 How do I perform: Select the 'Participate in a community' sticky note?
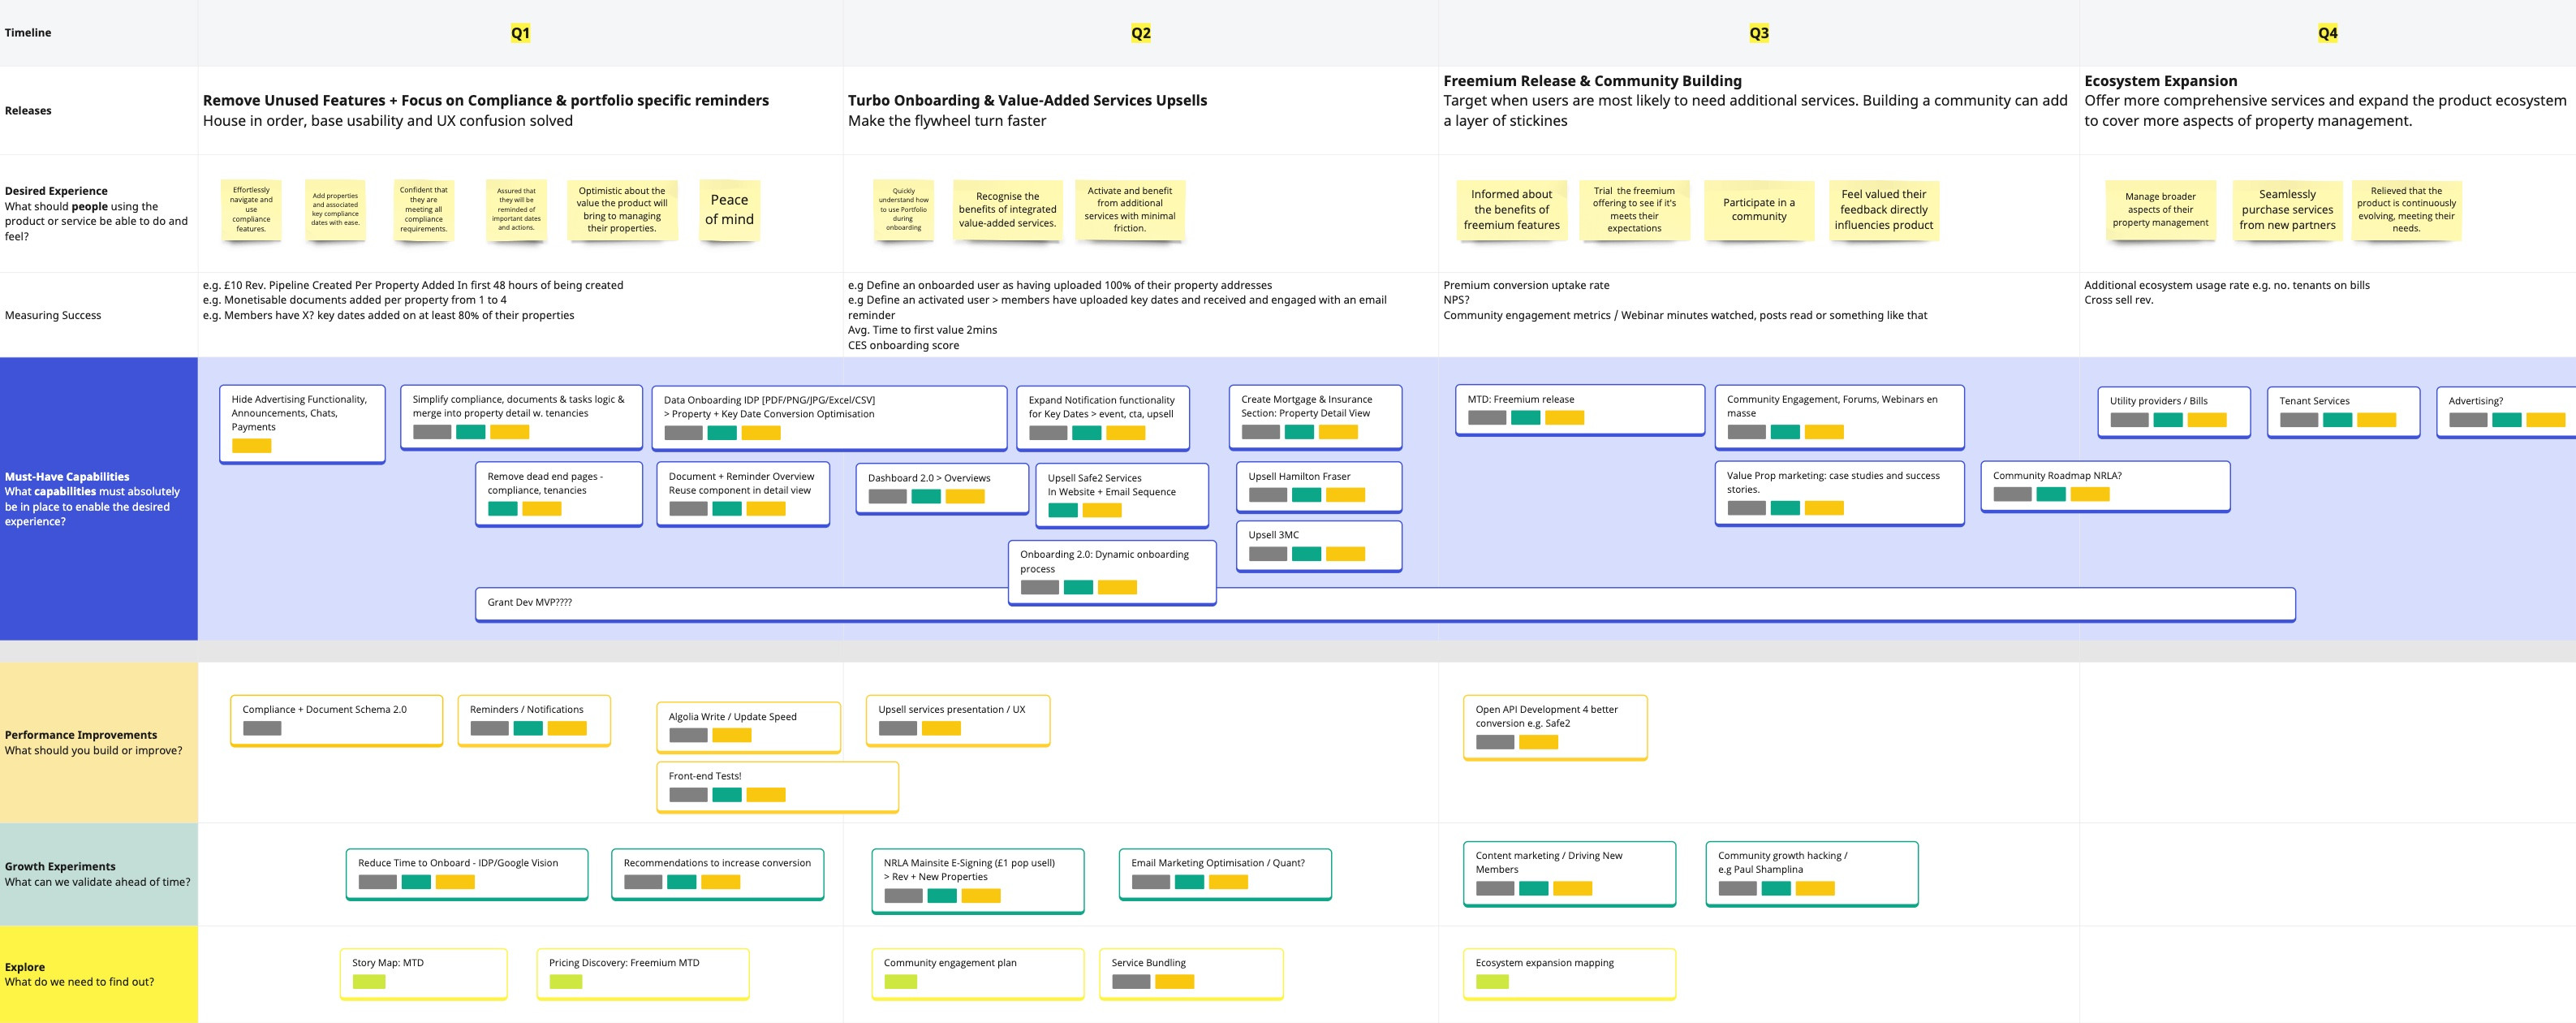tap(1759, 210)
